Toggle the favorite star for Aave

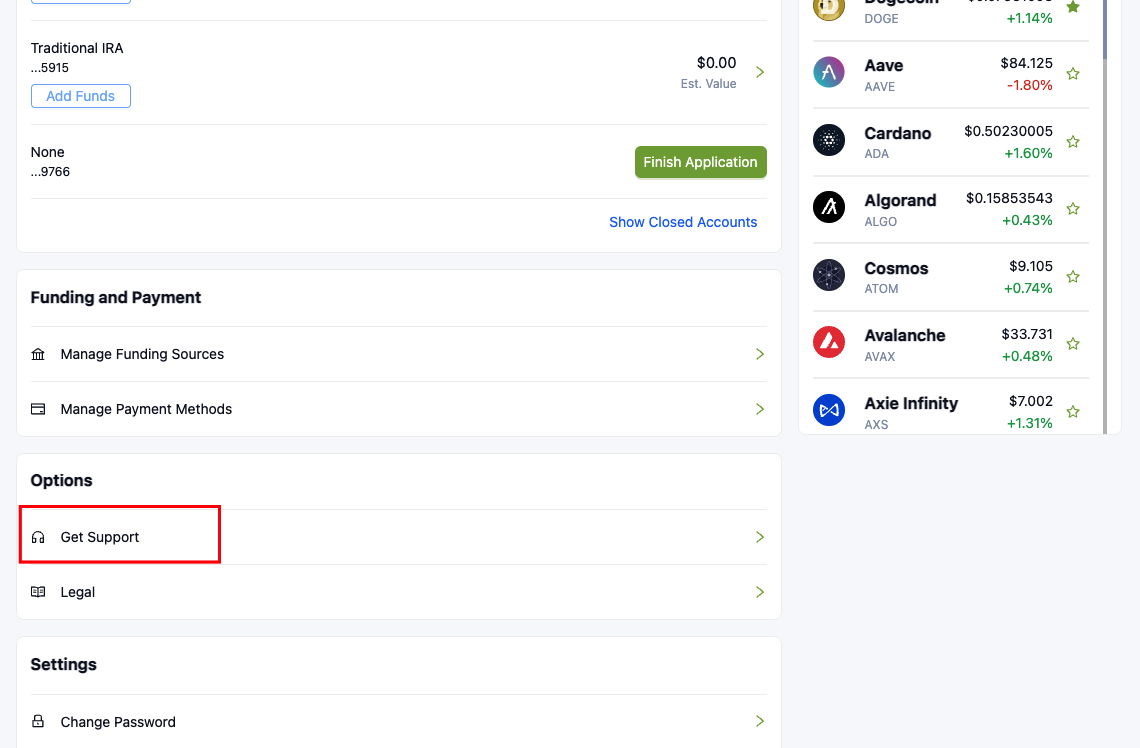pyautogui.click(x=1073, y=74)
